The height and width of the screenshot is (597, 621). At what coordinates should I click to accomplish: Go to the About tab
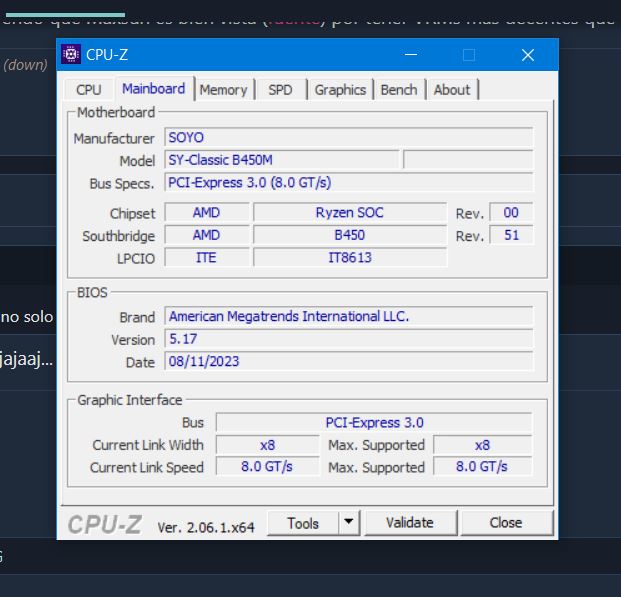click(452, 90)
